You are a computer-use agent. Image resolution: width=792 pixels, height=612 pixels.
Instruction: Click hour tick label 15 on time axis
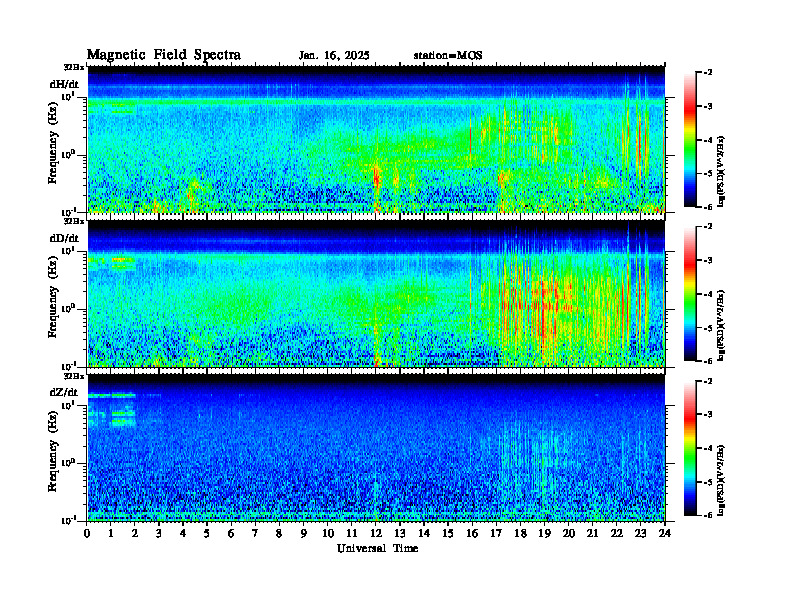point(448,534)
